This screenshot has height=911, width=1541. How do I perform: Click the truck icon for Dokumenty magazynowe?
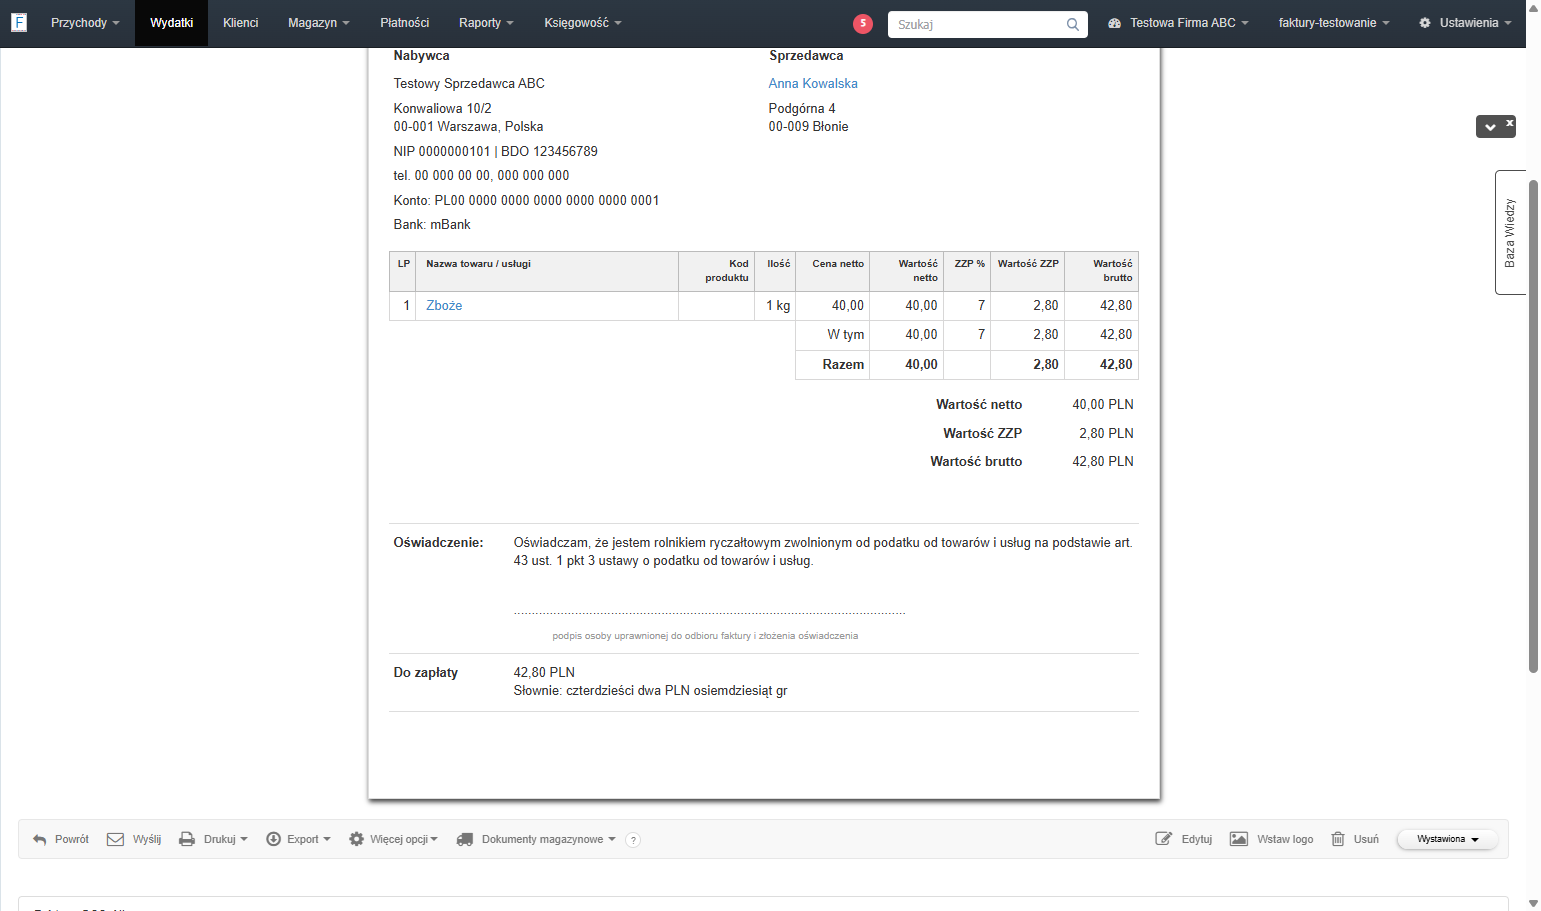[x=465, y=840]
